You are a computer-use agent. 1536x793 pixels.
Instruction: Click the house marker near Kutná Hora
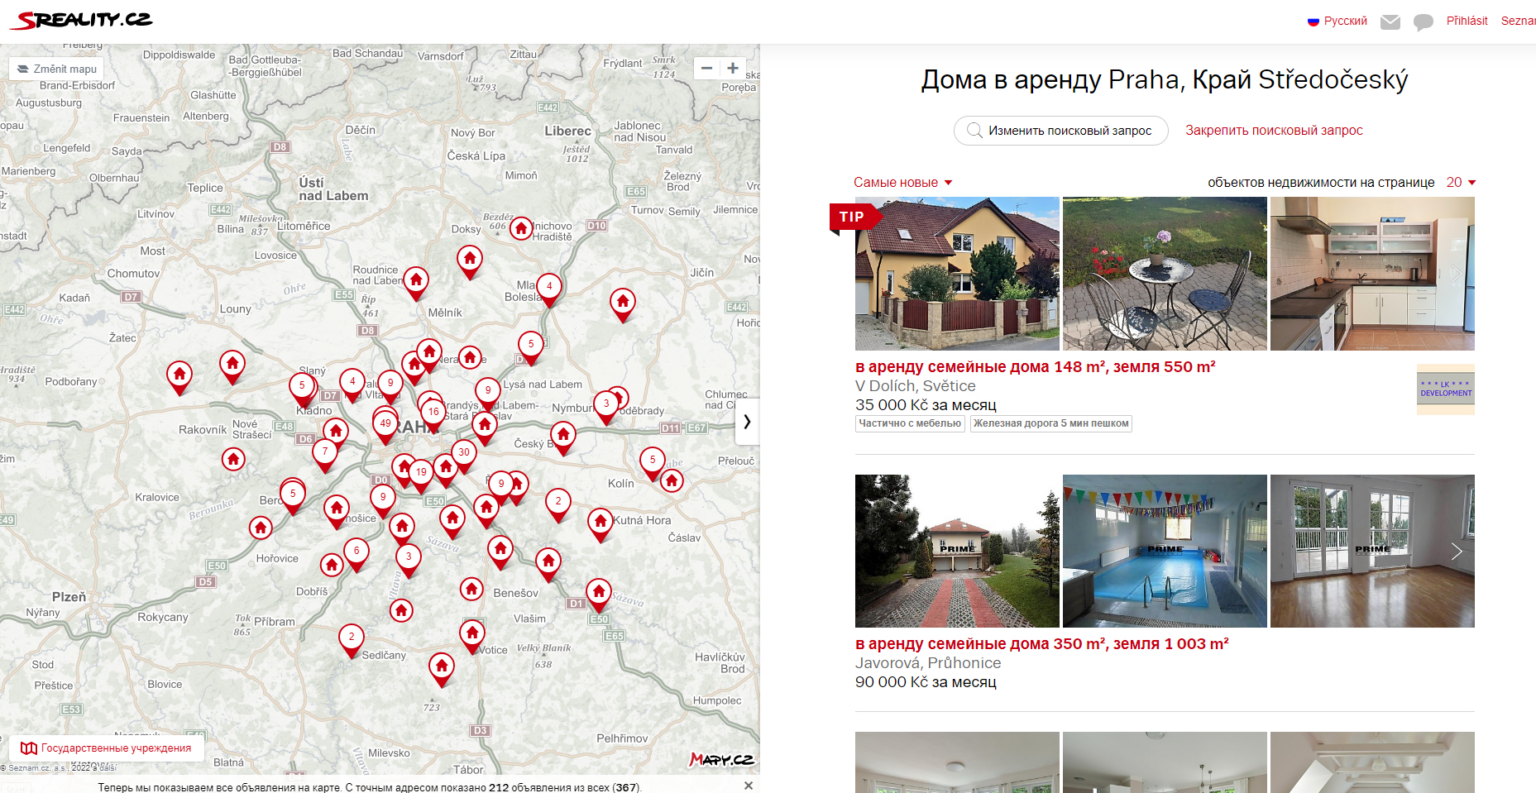point(600,521)
